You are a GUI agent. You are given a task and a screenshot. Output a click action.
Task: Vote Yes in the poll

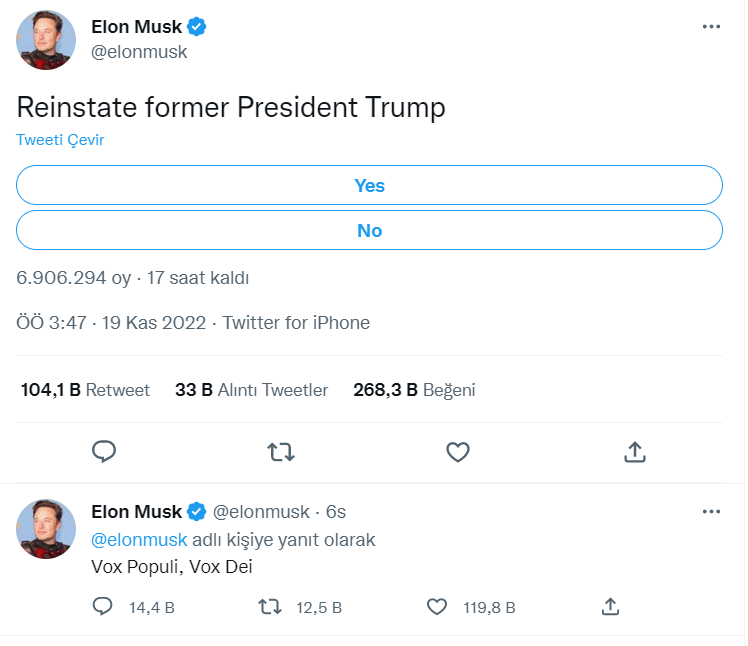pos(369,186)
